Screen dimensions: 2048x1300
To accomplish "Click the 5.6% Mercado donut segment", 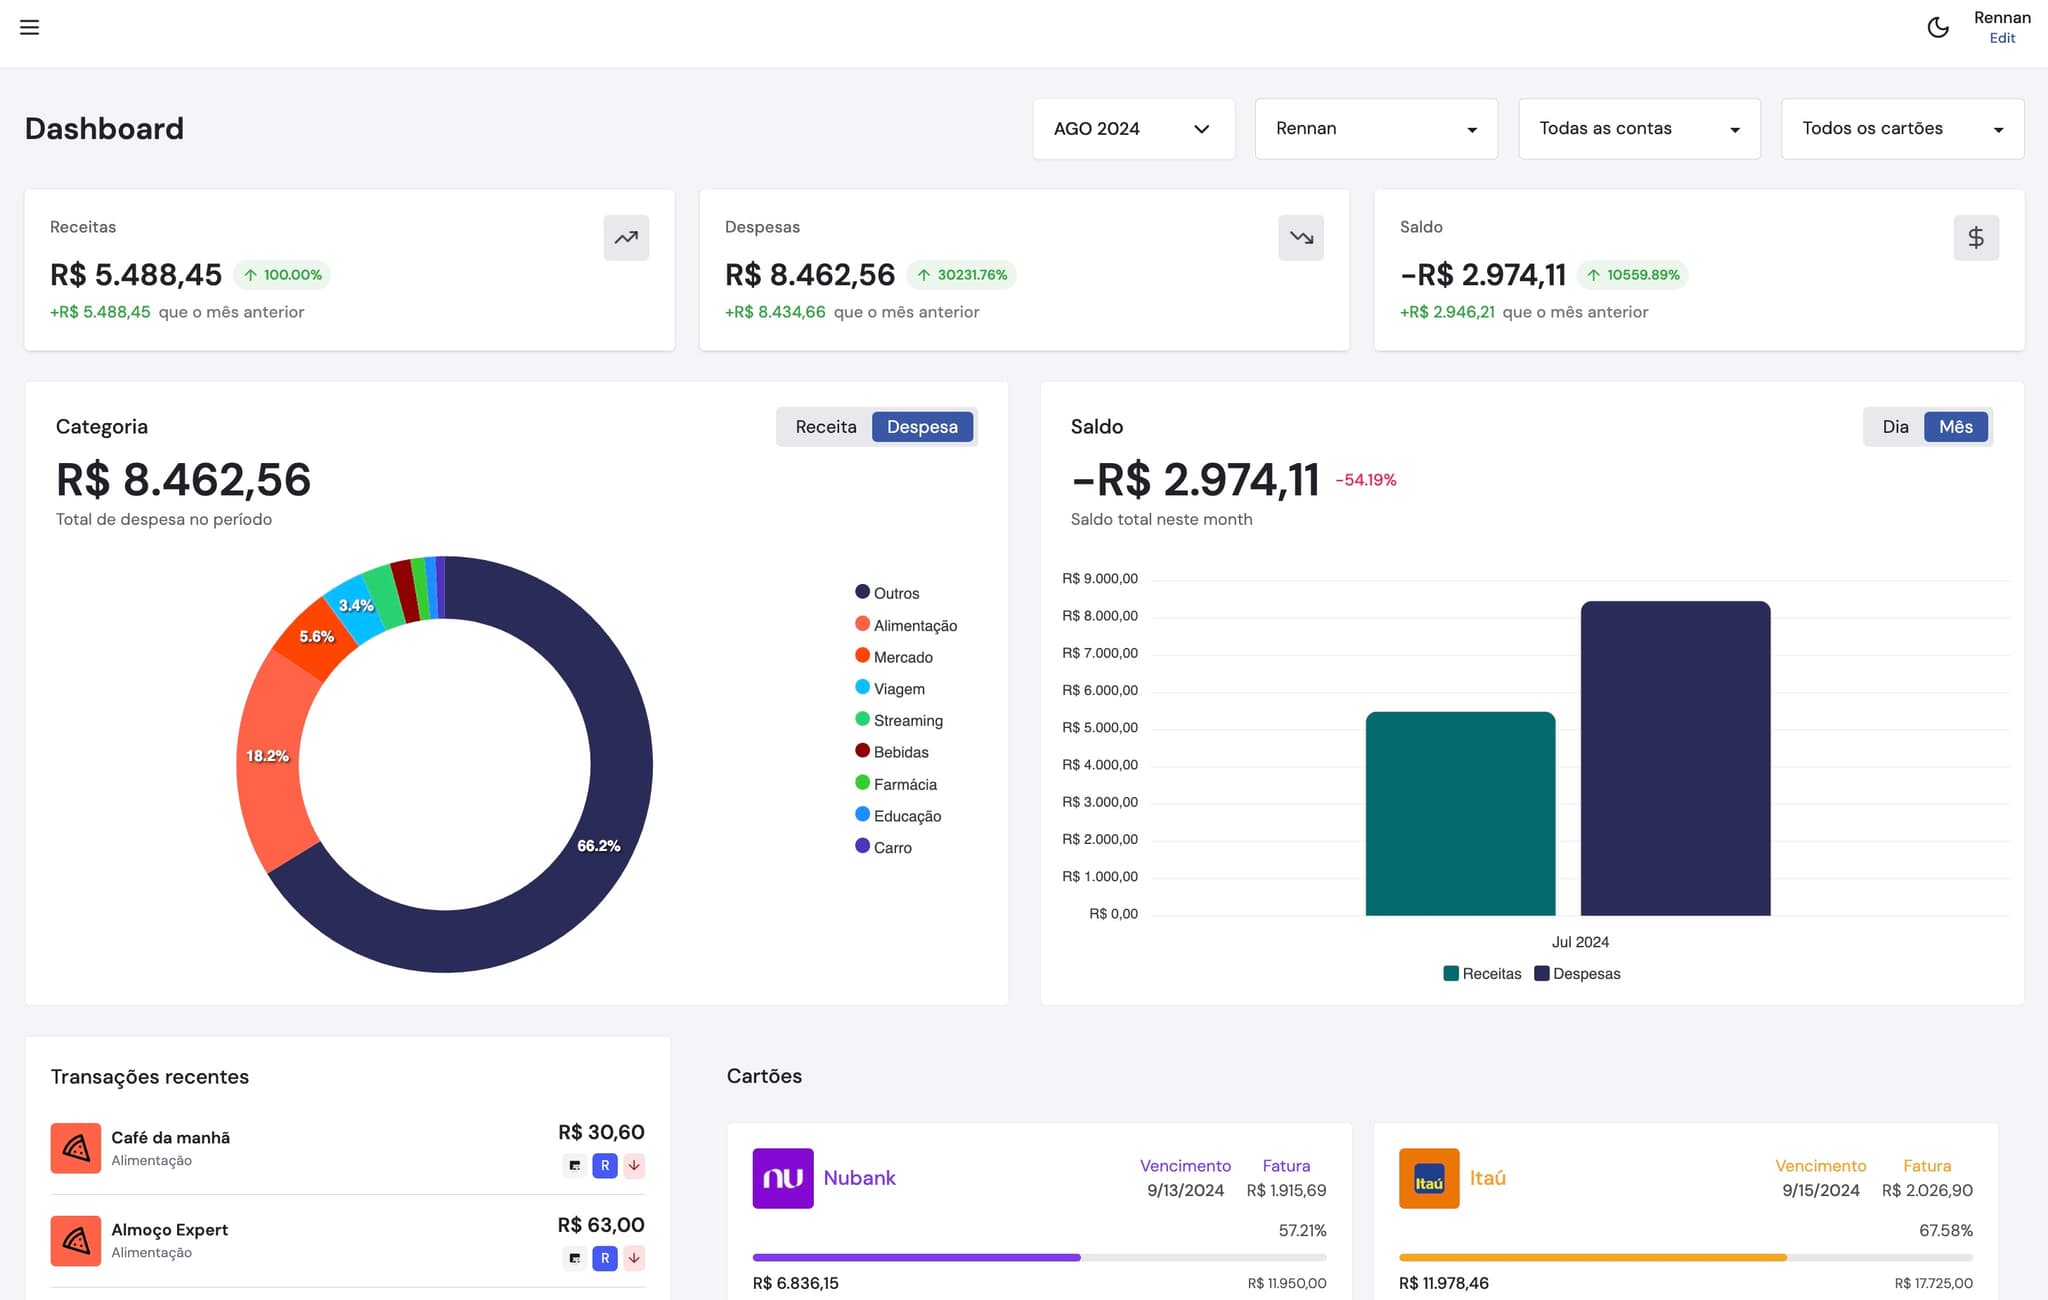I will tap(316, 637).
